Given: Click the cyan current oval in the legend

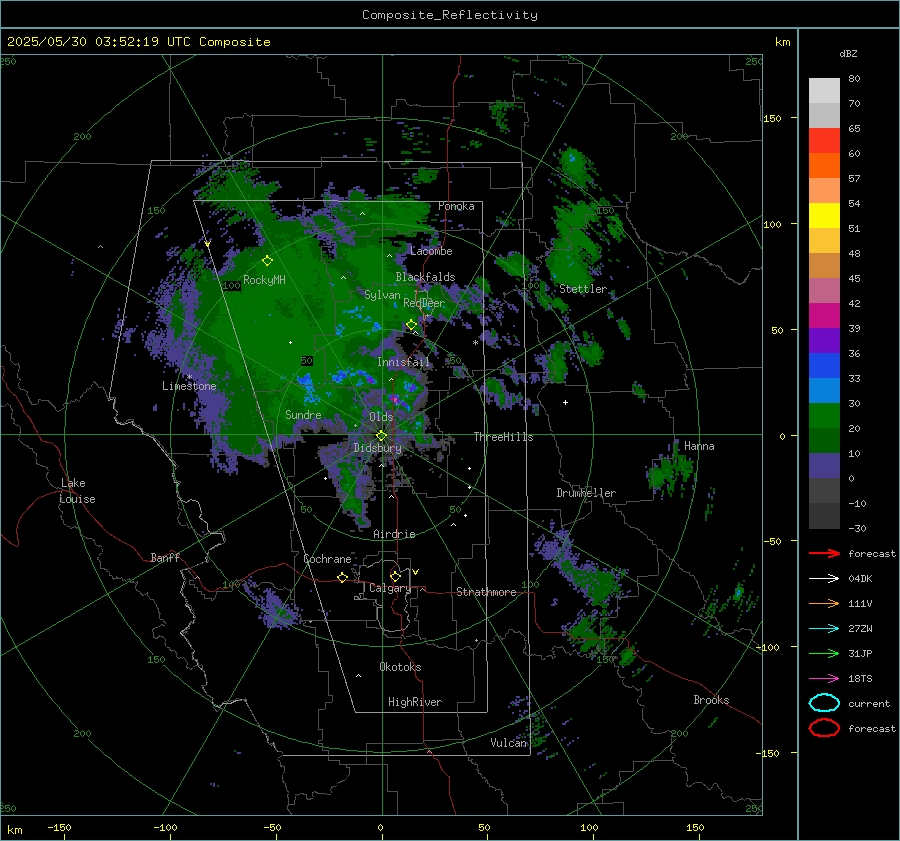Looking at the screenshot, I should pyautogui.click(x=824, y=703).
